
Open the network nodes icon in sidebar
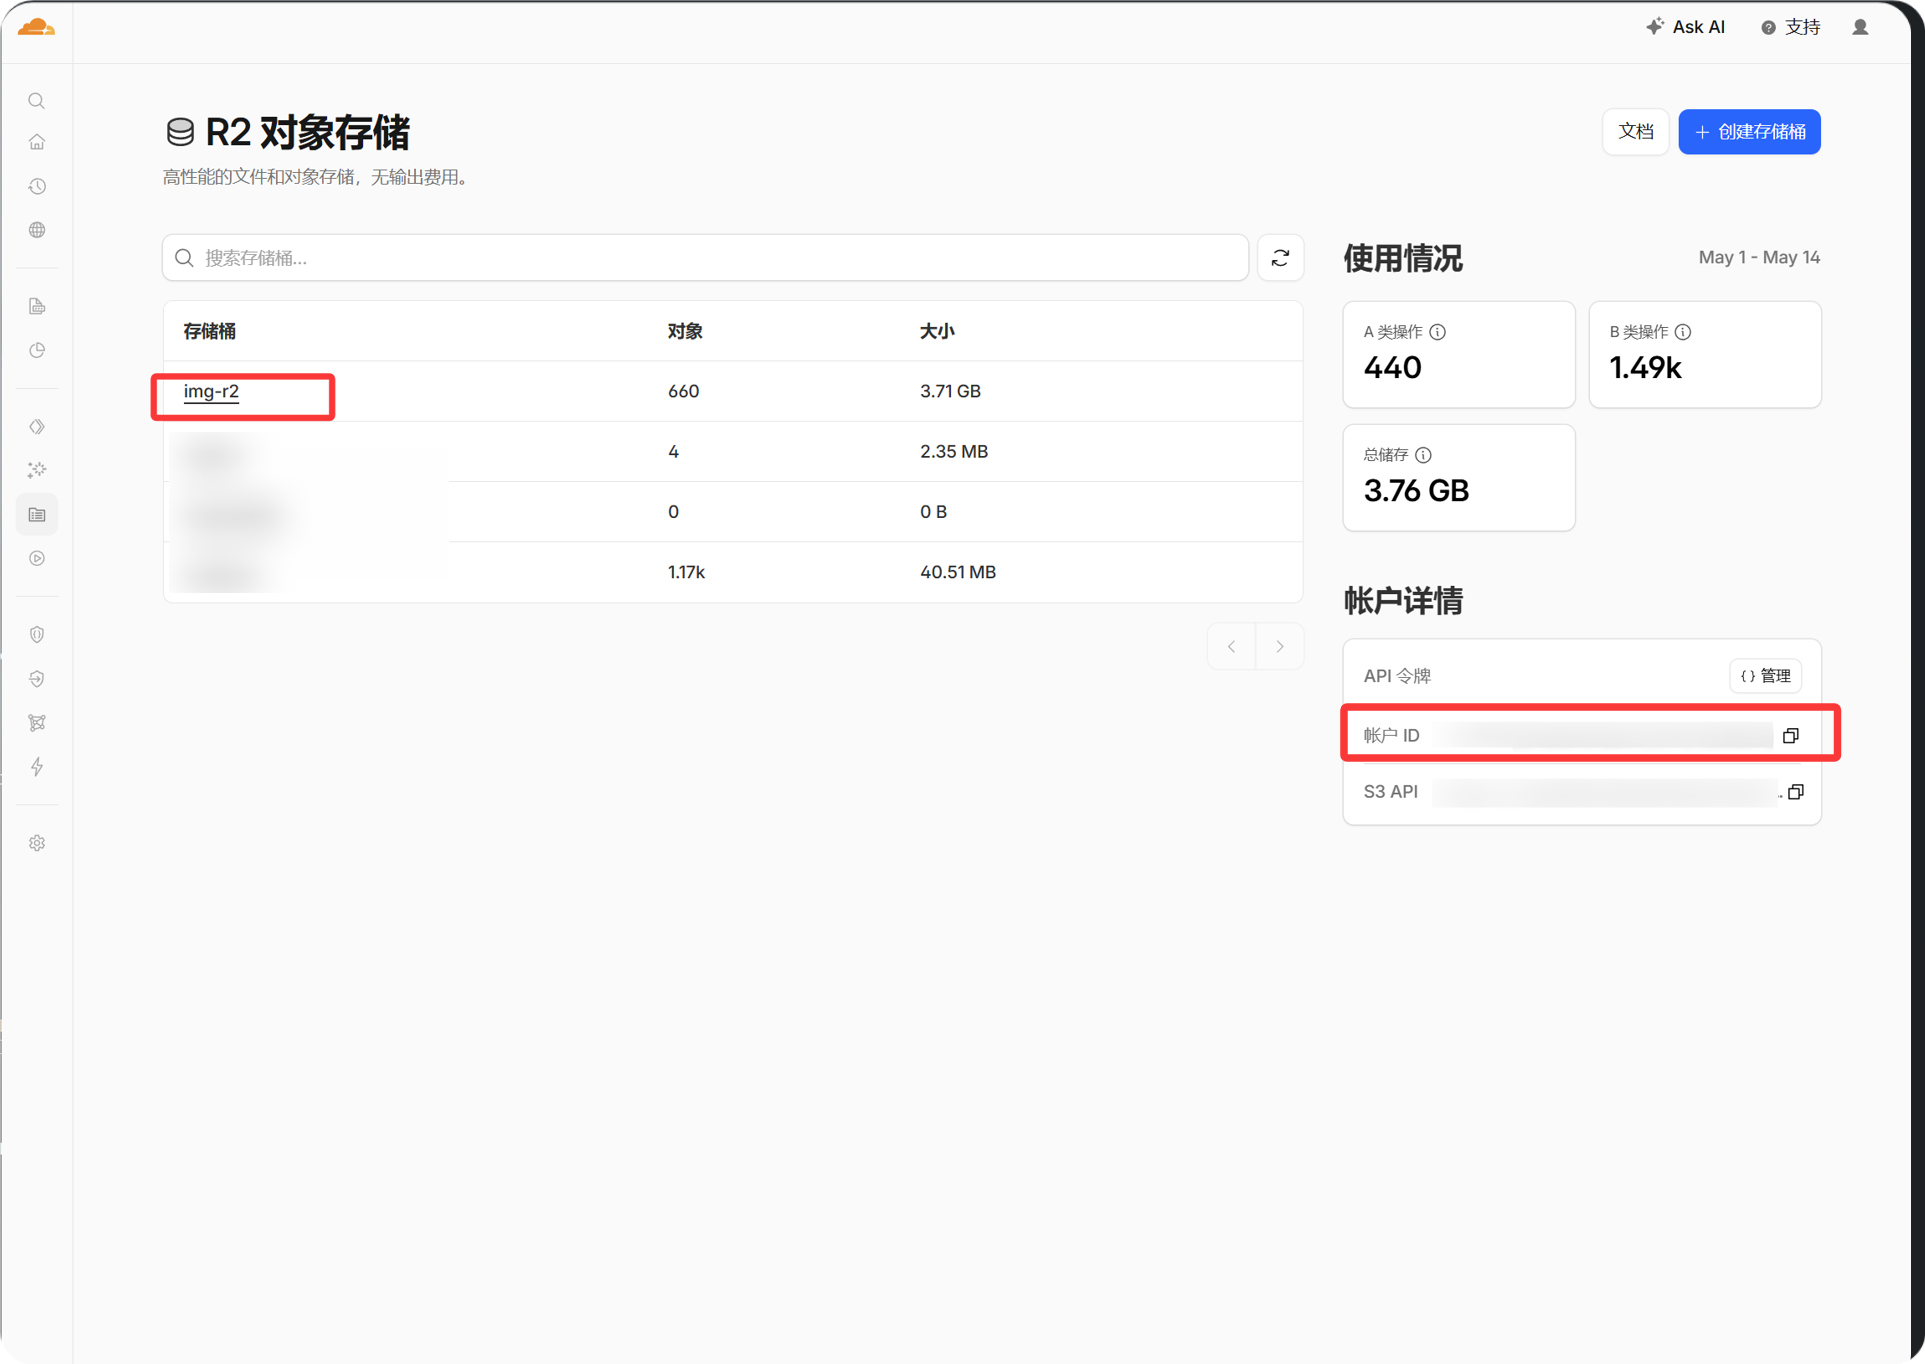click(x=37, y=723)
